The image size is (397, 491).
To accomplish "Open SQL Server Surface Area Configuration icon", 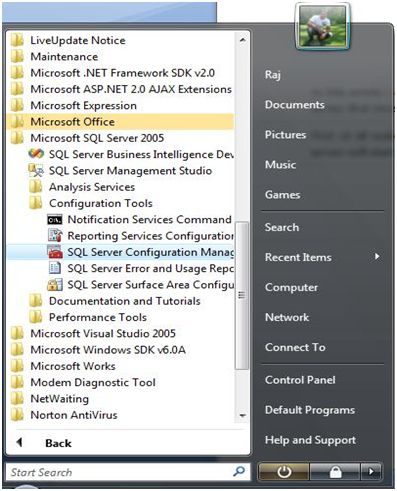I will point(55,284).
